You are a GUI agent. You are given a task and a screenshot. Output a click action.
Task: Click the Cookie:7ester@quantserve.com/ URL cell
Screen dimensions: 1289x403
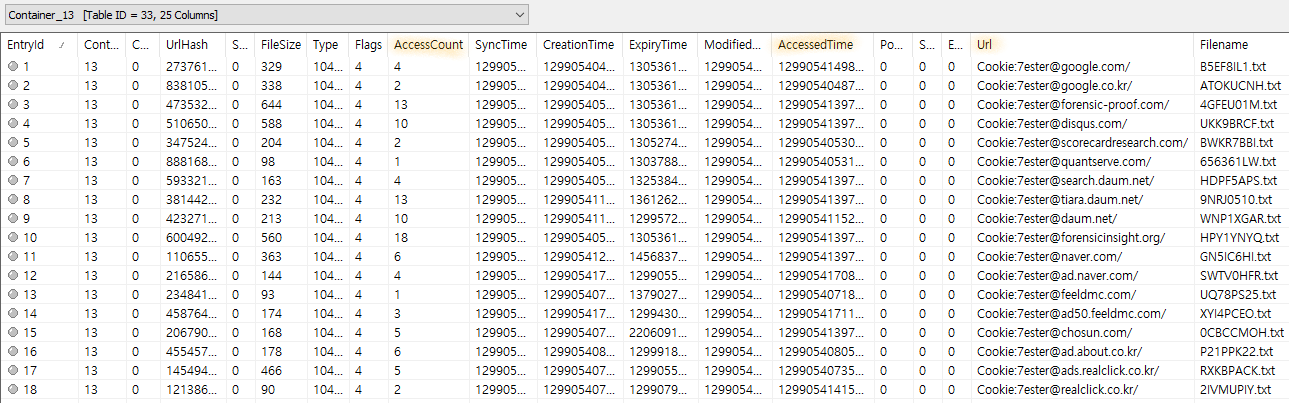click(1064, 161)
